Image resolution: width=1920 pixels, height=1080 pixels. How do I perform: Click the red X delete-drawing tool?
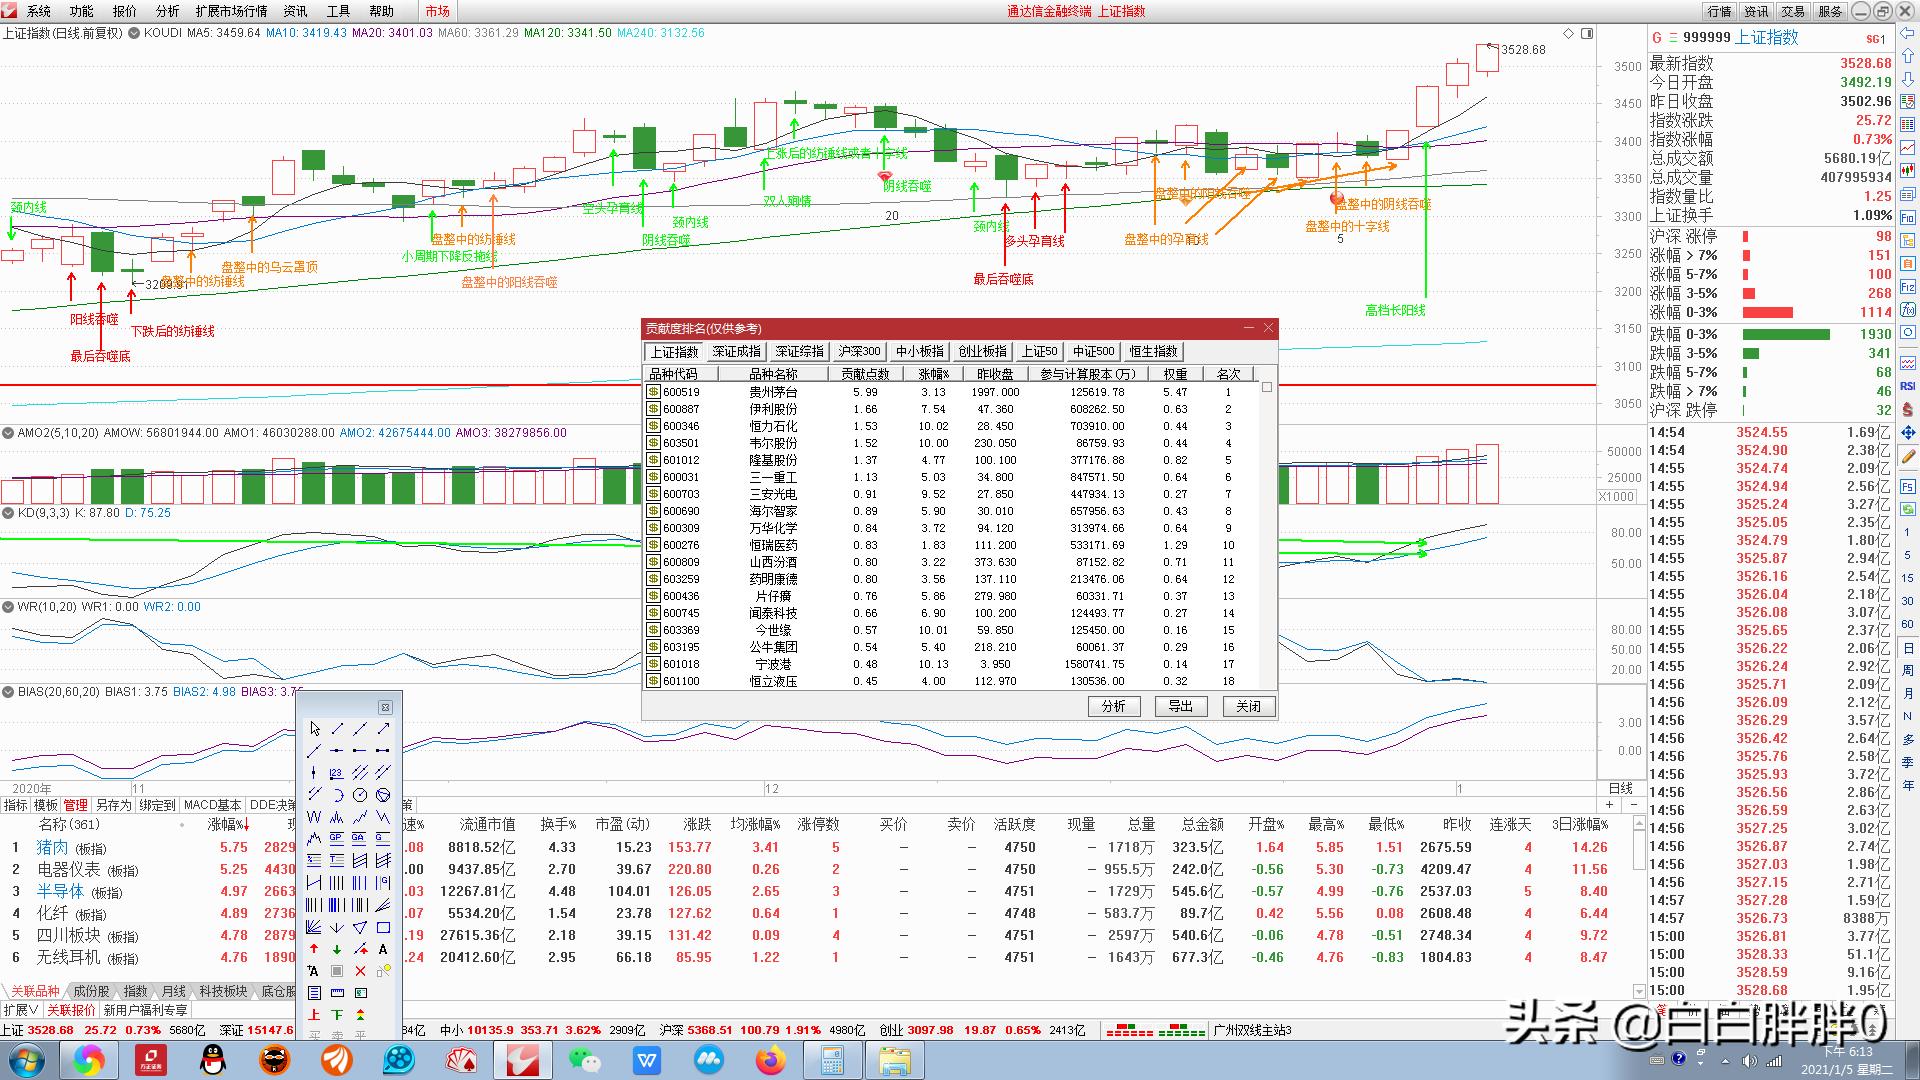point(360,971)
